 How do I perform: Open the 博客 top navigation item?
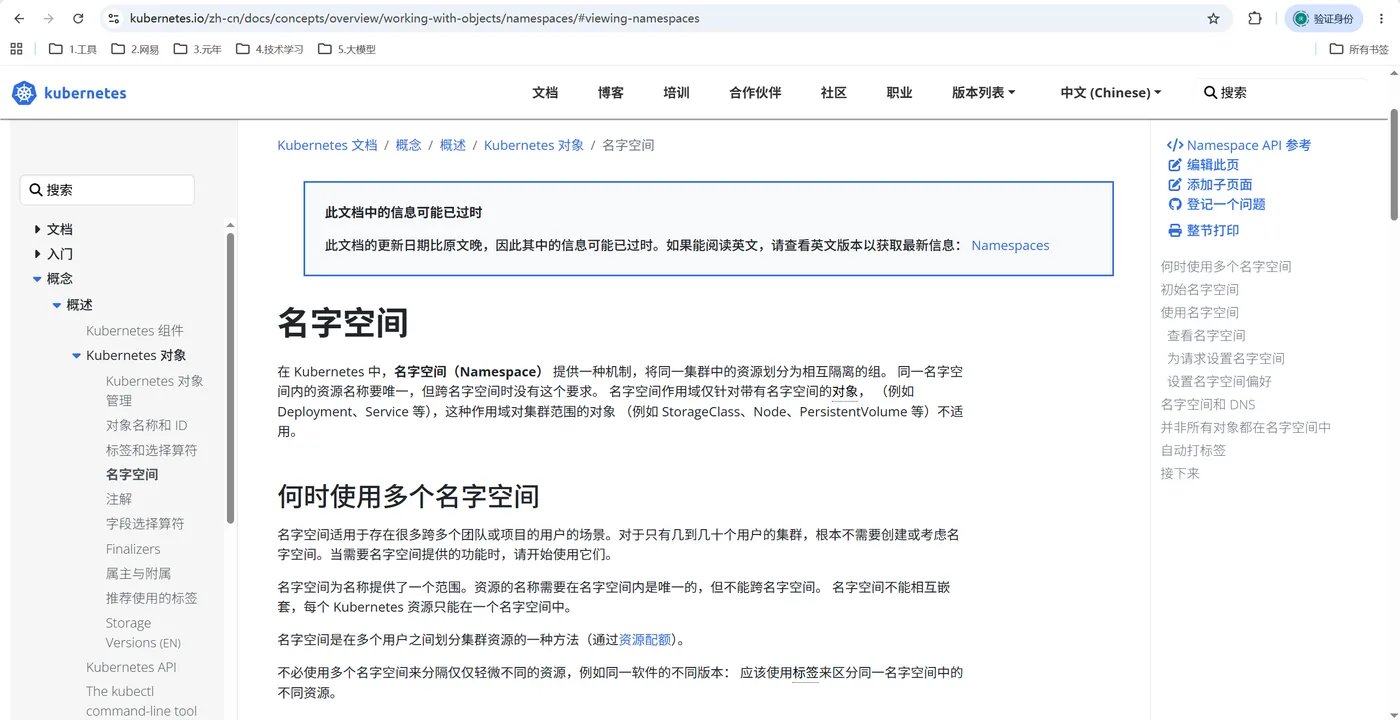click(x=611, y=92)
